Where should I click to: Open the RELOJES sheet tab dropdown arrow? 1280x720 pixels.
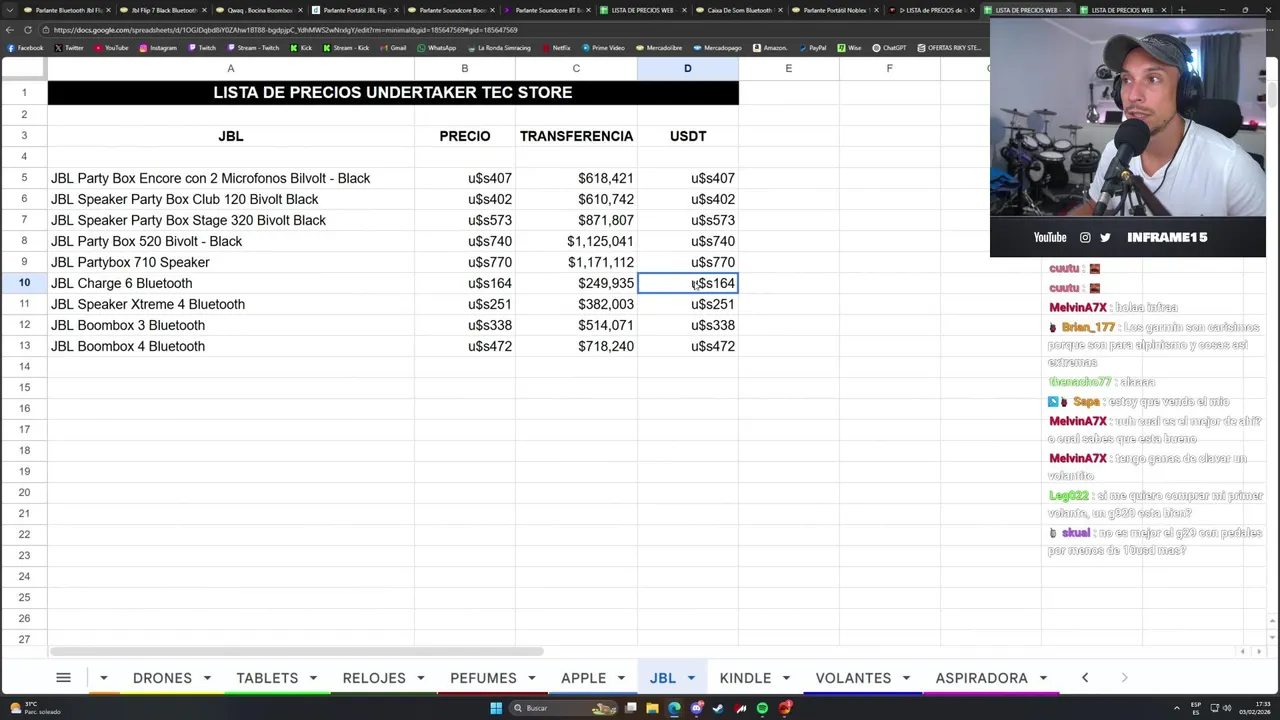coord(421,678)
